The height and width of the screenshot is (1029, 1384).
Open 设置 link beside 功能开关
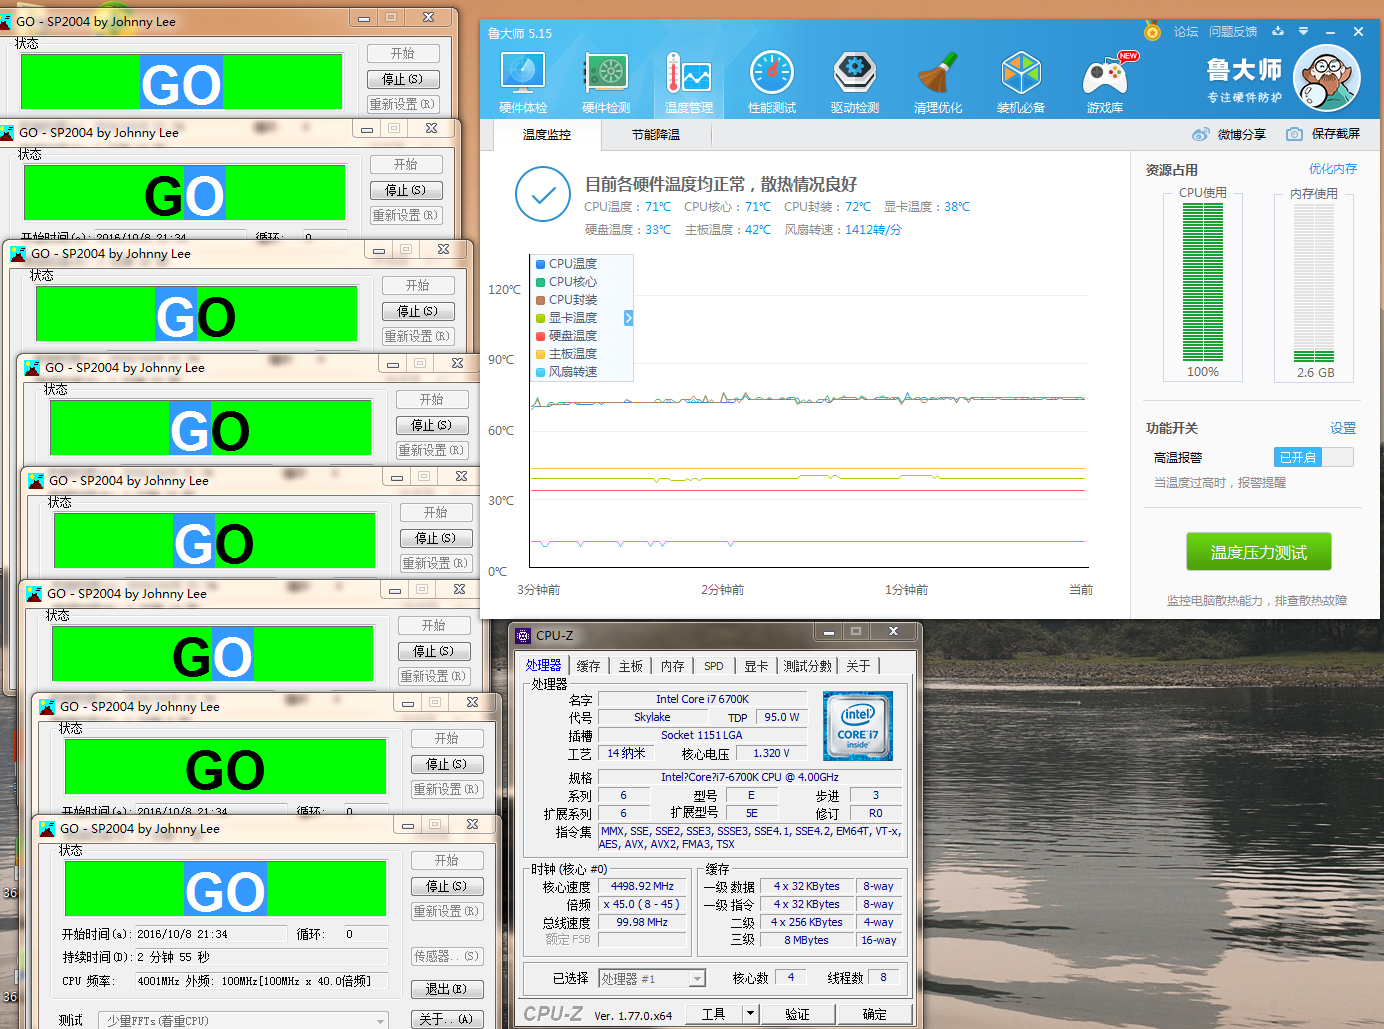pyautogui.click(x=1343, y=428)
